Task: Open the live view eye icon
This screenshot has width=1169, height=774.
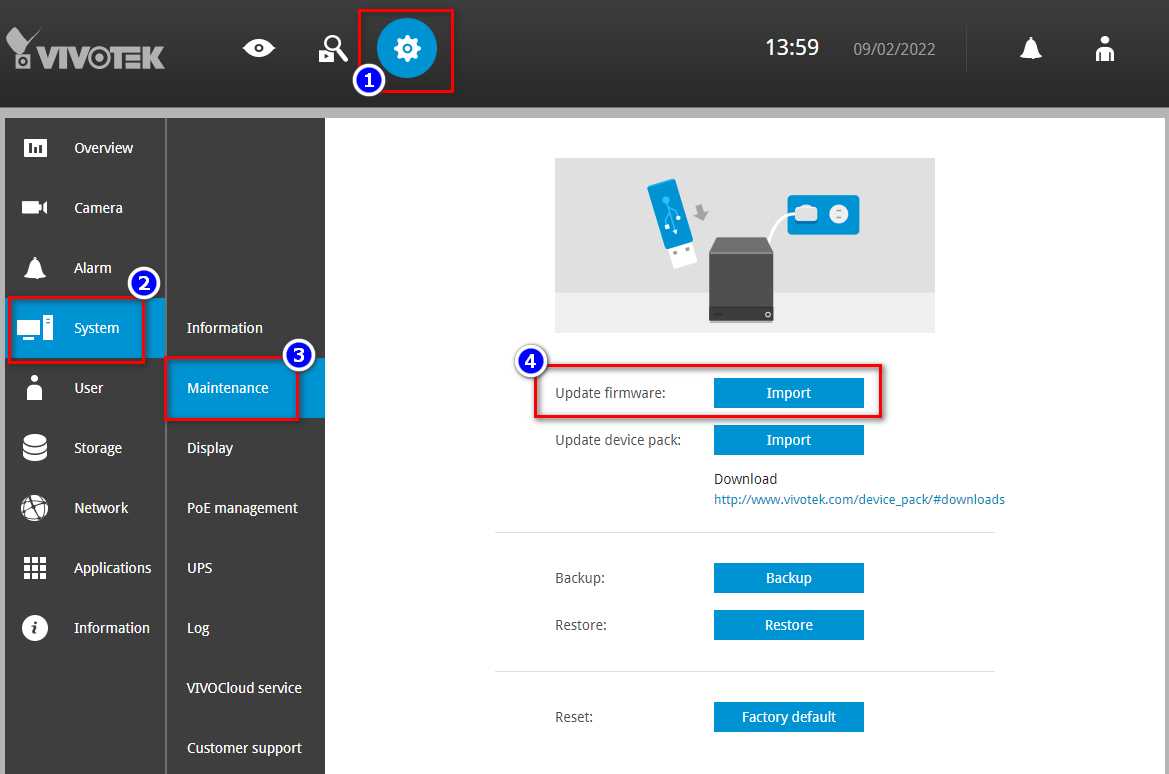Action: click(x=258, y=47)
